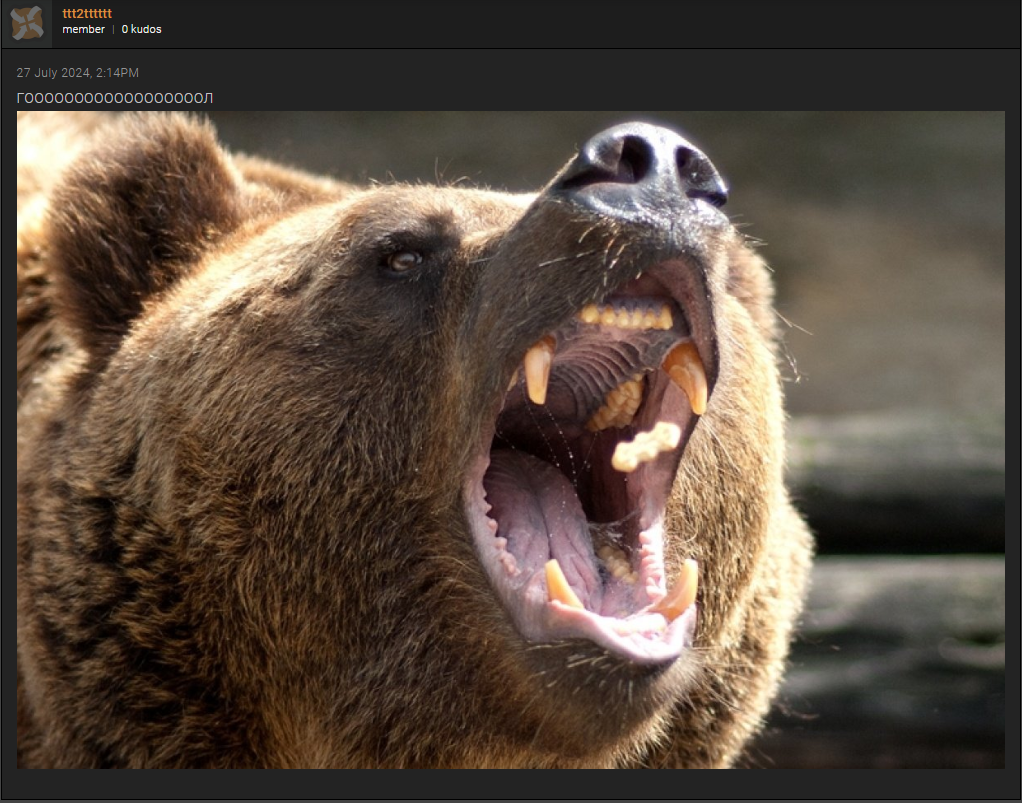Click the bear's lower right canine tooth
The width and height of the screenshot is (1022, 803).
point(682,590)
